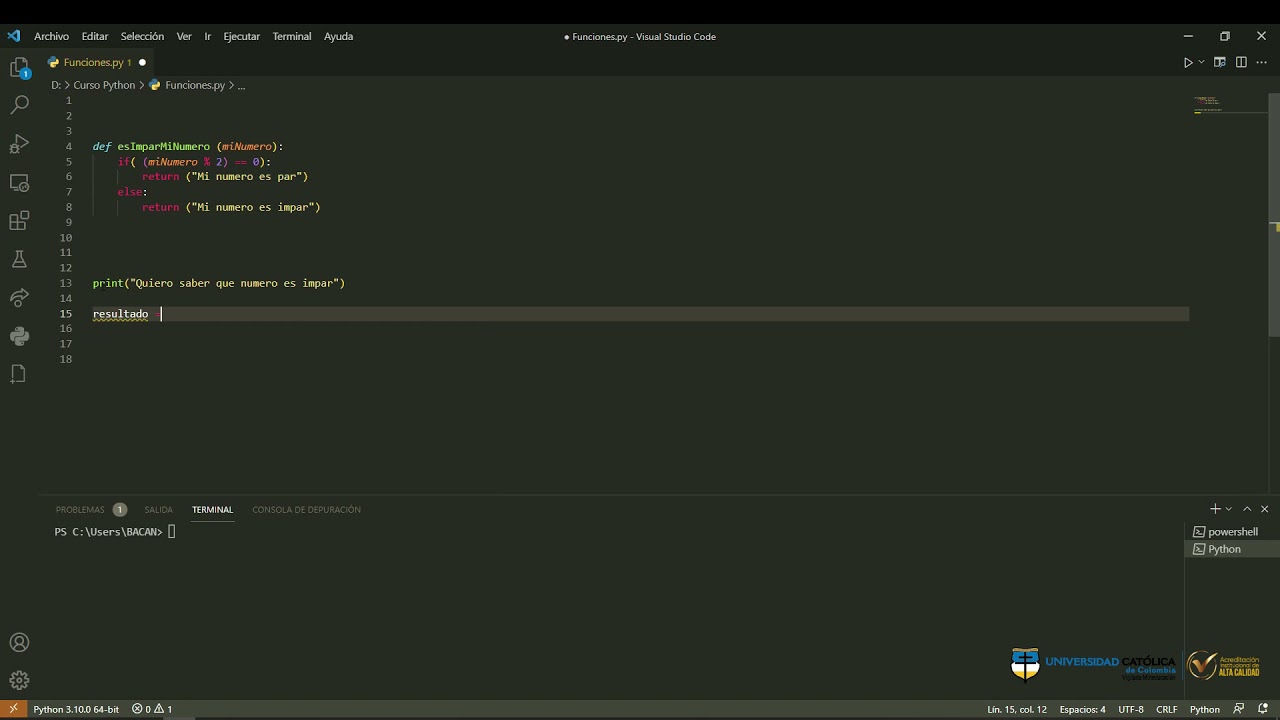Open the errors and warnings indicator
Screen dimensions: 1280x720
tap(152, 709)
